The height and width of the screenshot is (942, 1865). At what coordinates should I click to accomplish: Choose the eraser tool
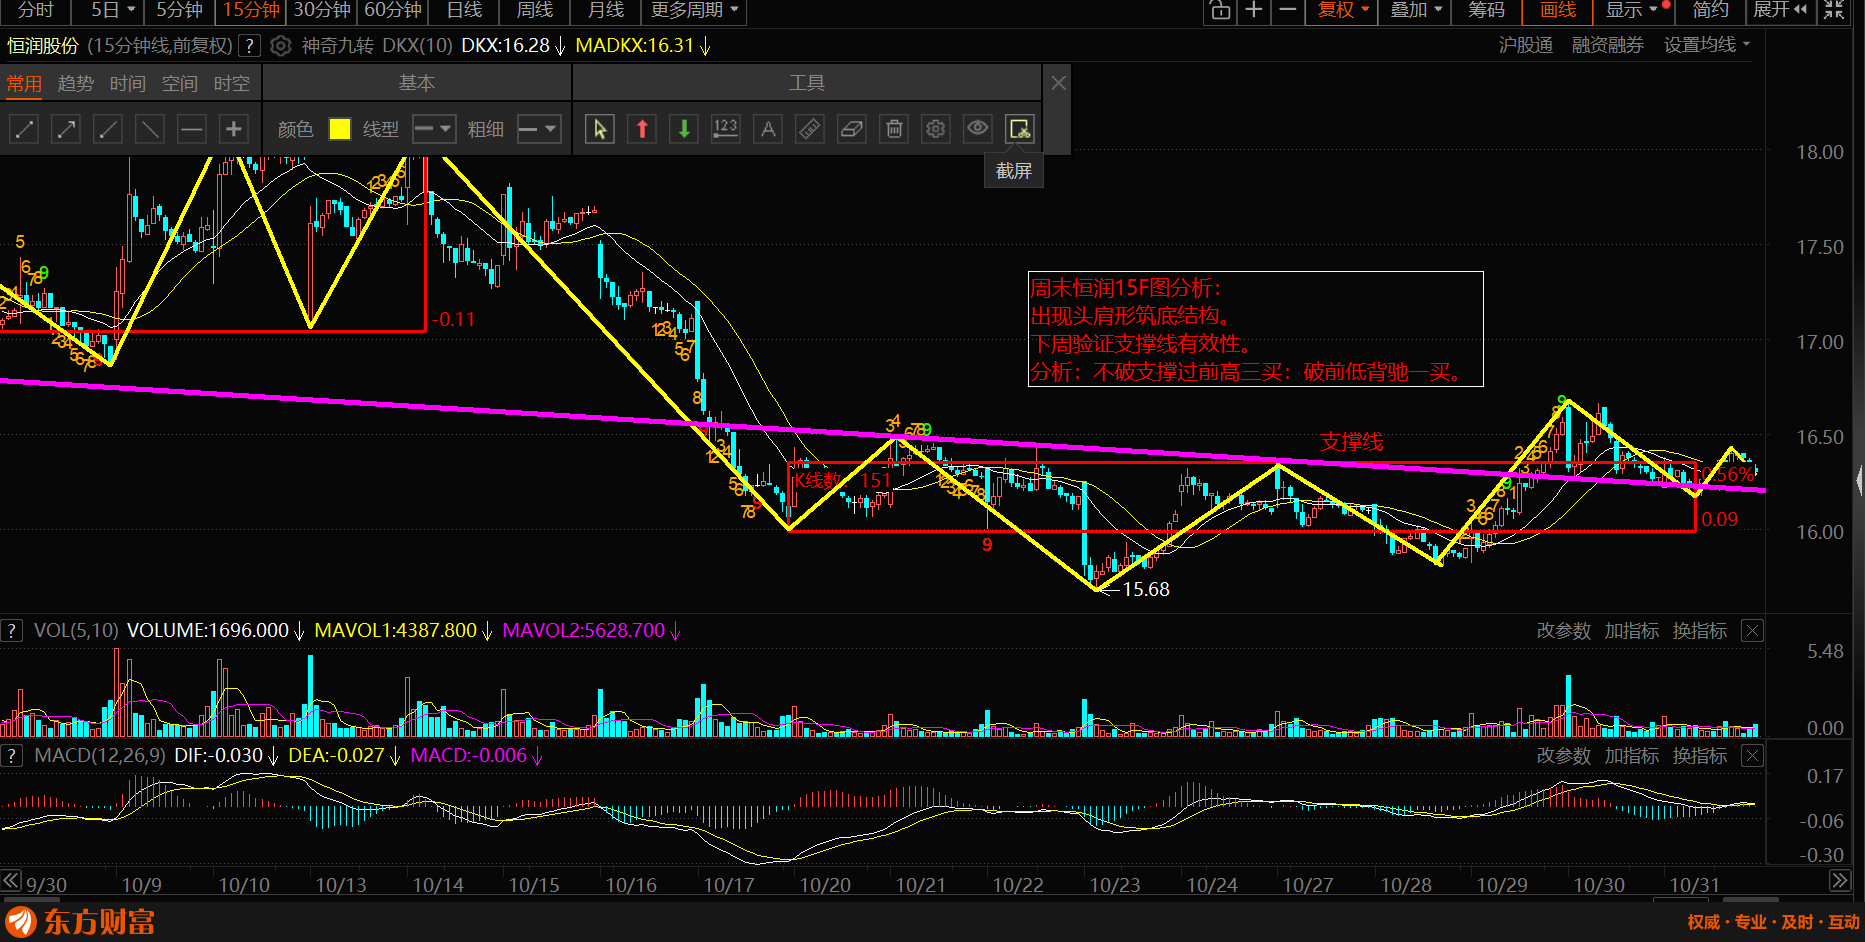click(x=852, y=129)
